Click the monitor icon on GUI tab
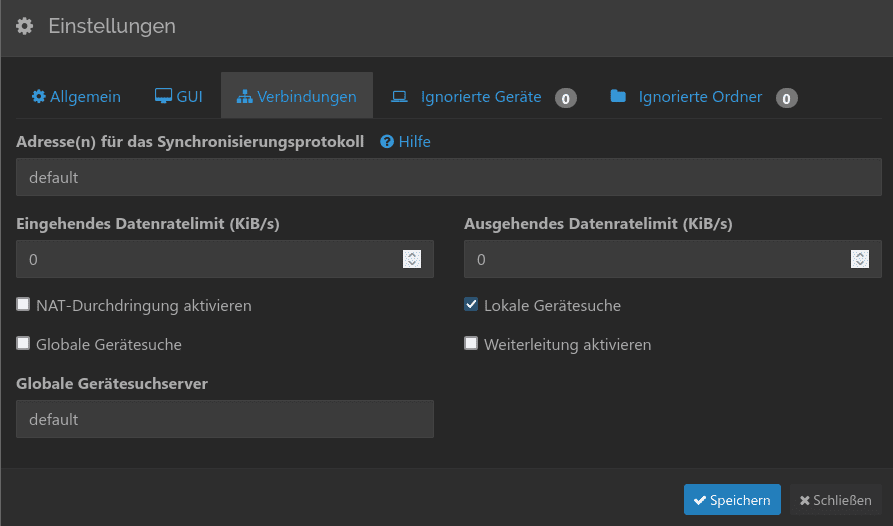The height and width of the screenshot is (526, 893). (163, 96)
